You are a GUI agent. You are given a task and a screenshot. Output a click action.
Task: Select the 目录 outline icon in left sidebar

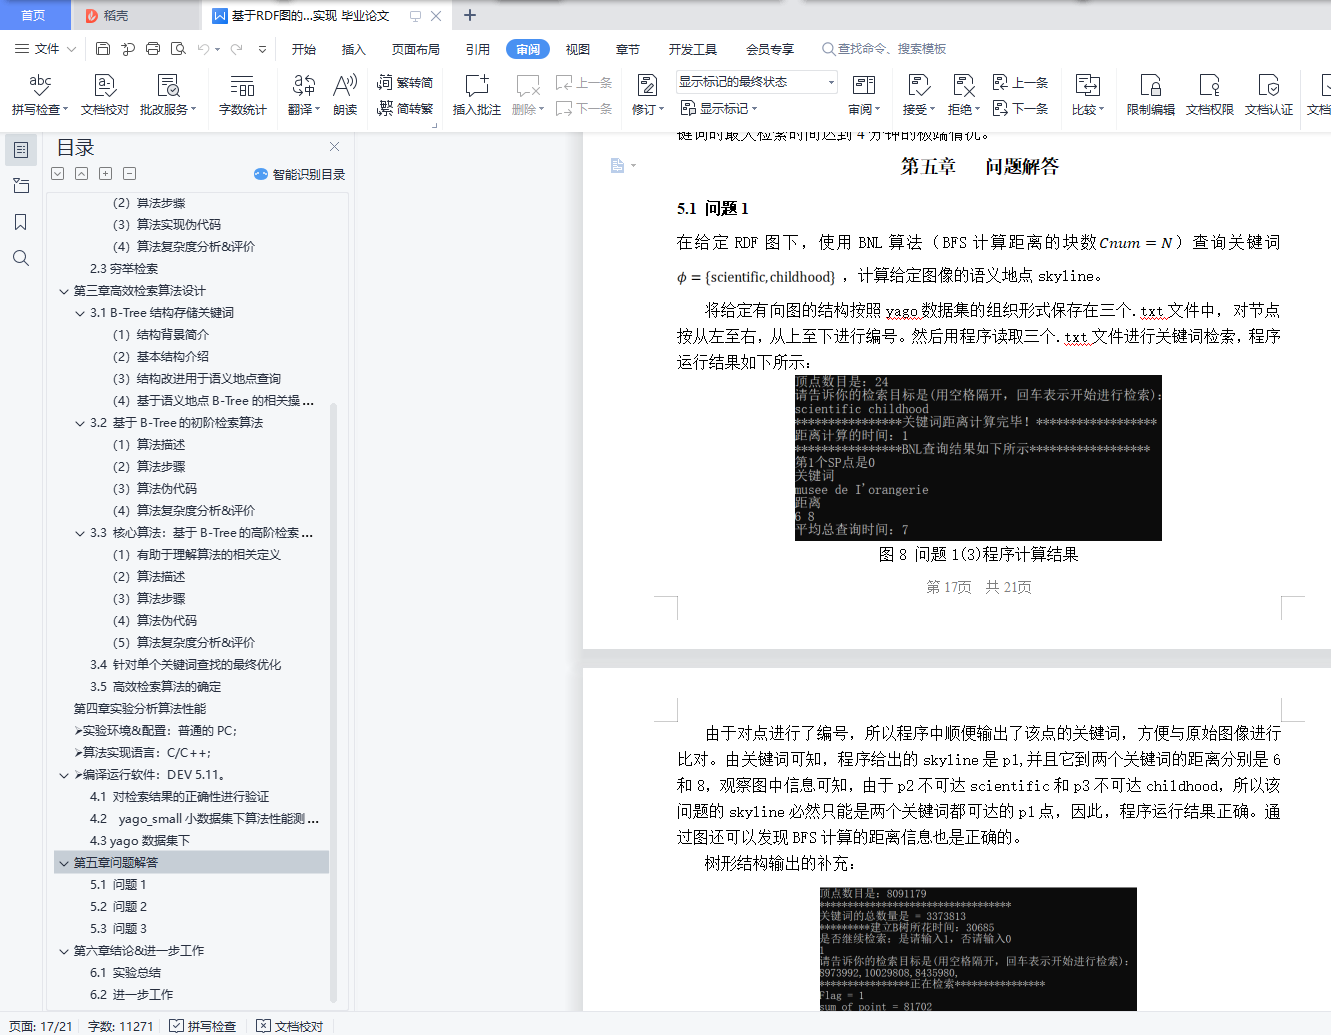coord(20,150)
